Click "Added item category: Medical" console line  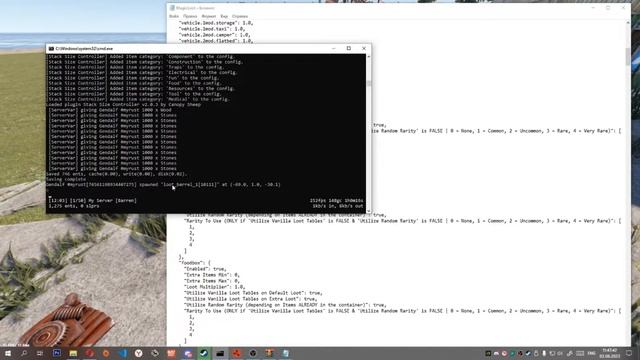click(x=138, y=99)
